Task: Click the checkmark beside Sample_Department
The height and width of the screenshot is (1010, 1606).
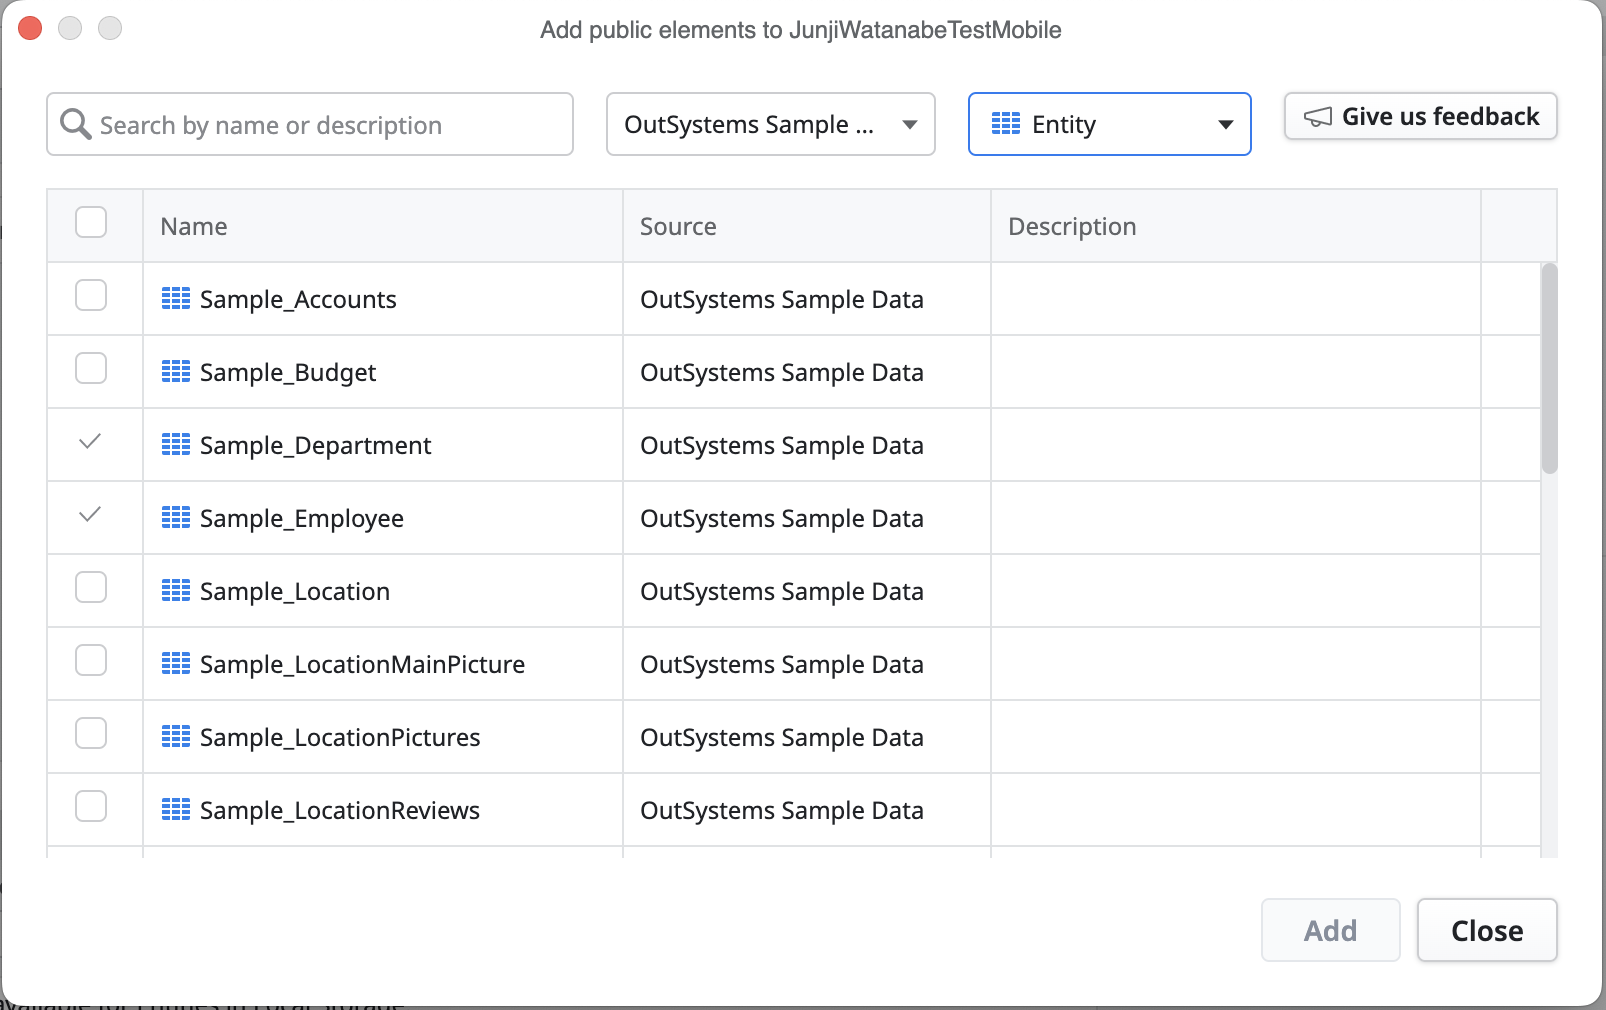Action: tap(90, 441)
